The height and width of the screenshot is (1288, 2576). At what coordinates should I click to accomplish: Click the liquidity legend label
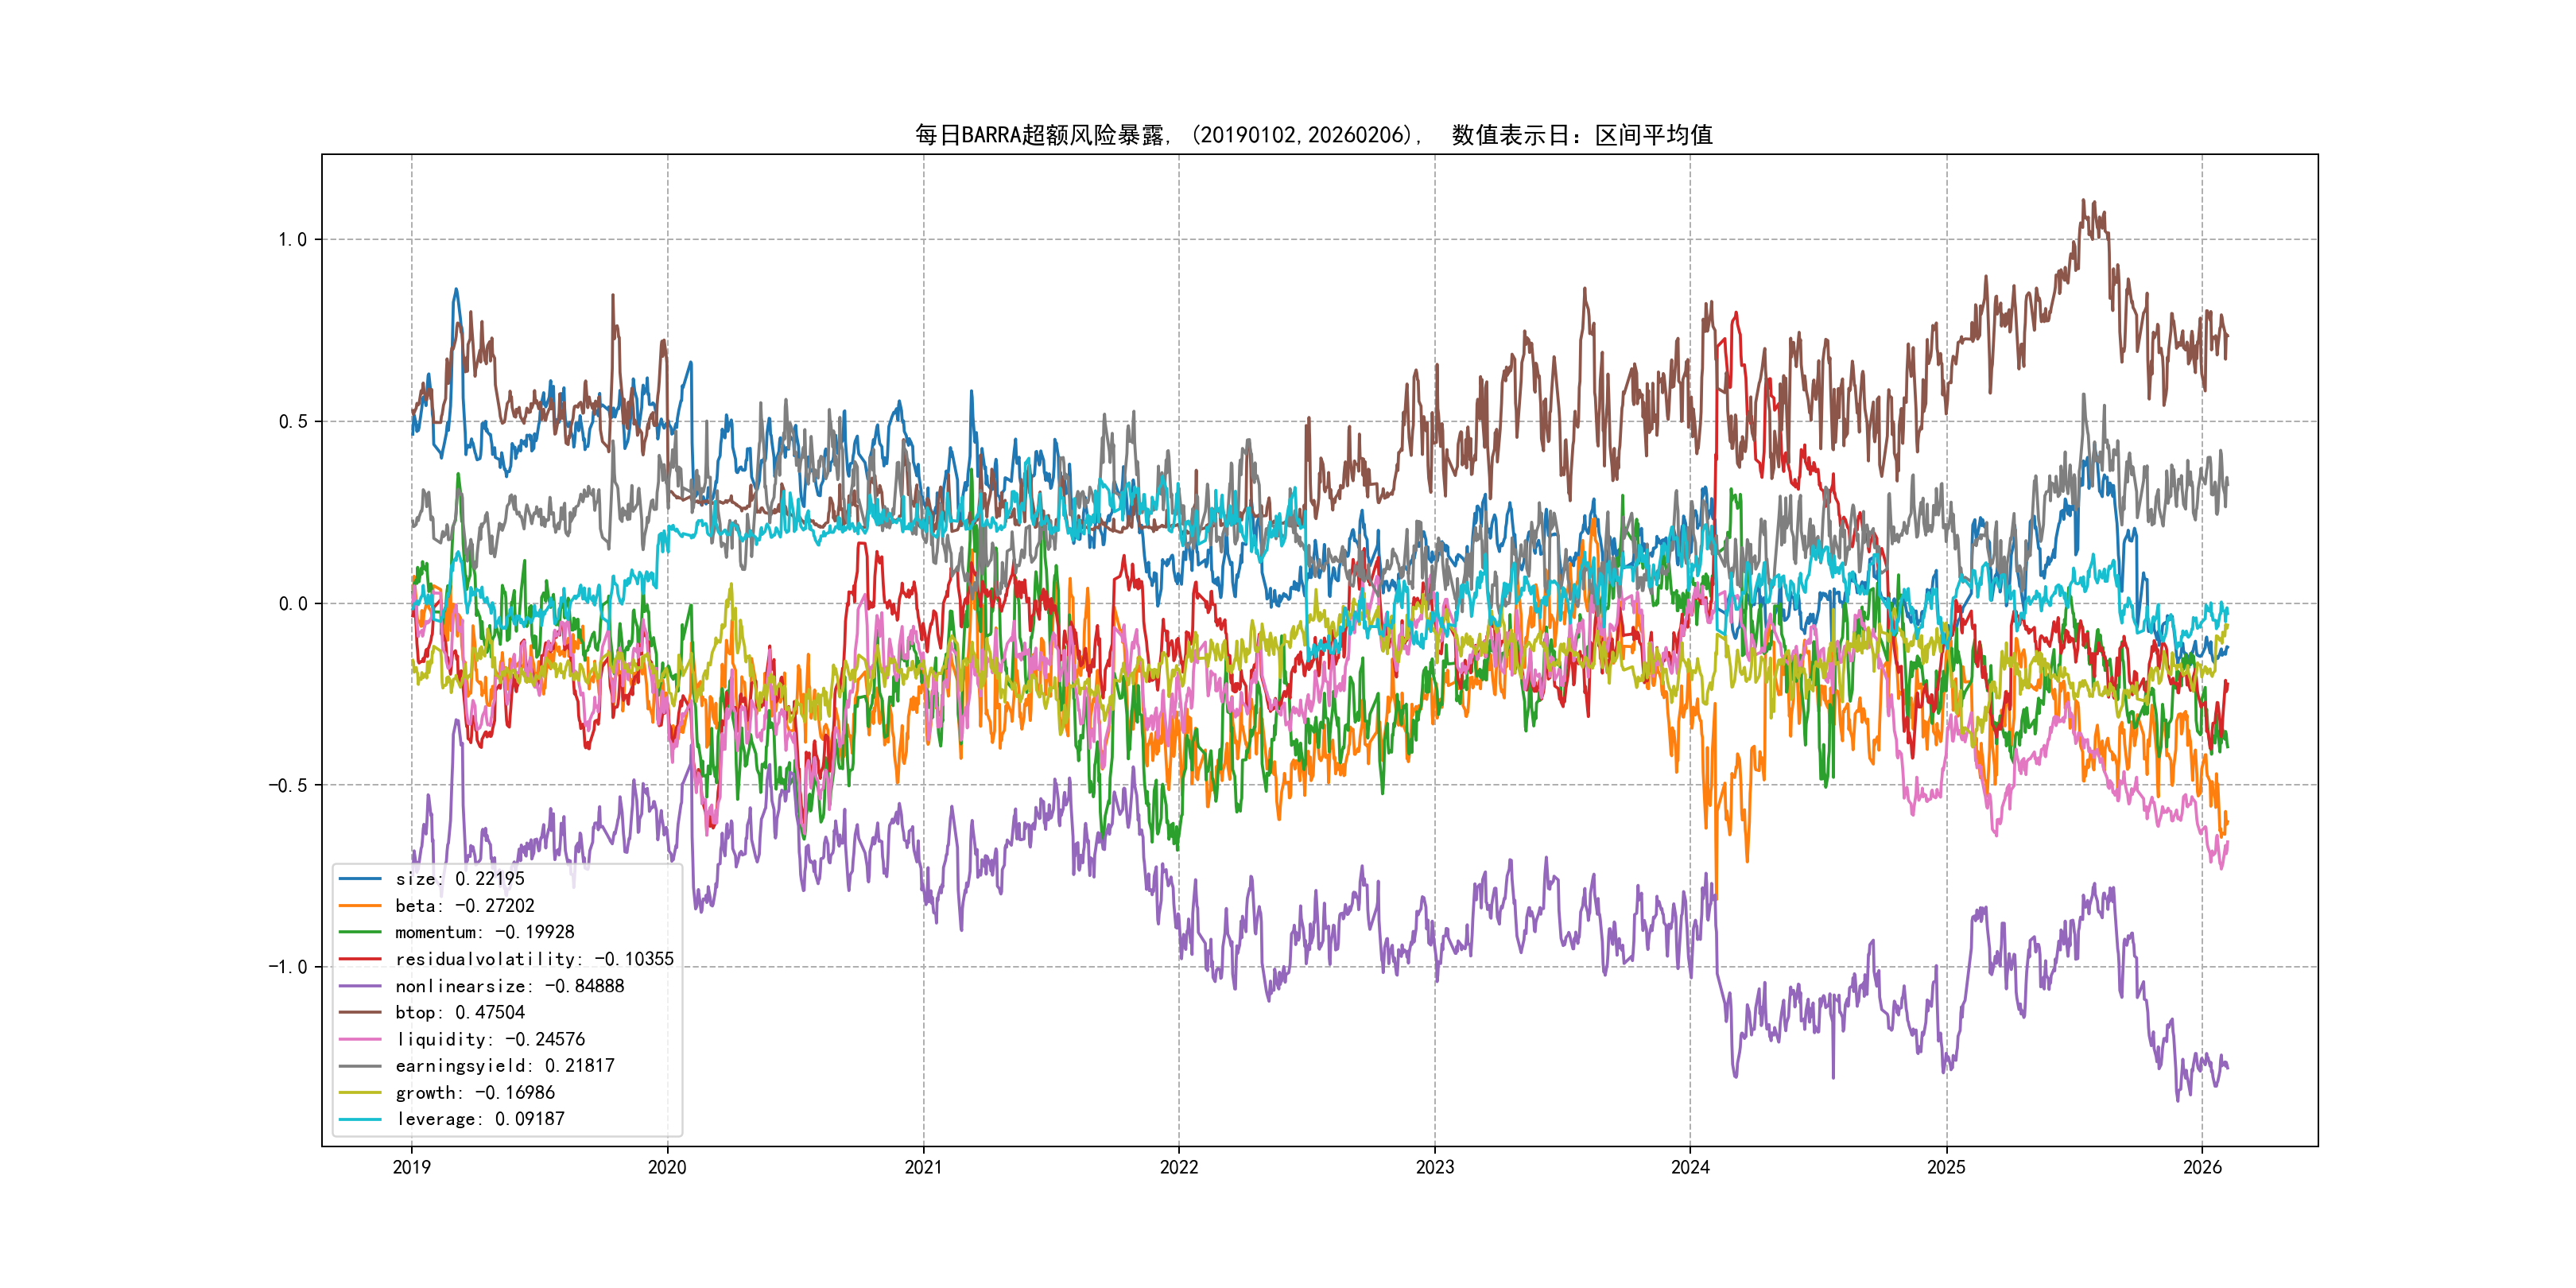click(x=489, y=1039)
